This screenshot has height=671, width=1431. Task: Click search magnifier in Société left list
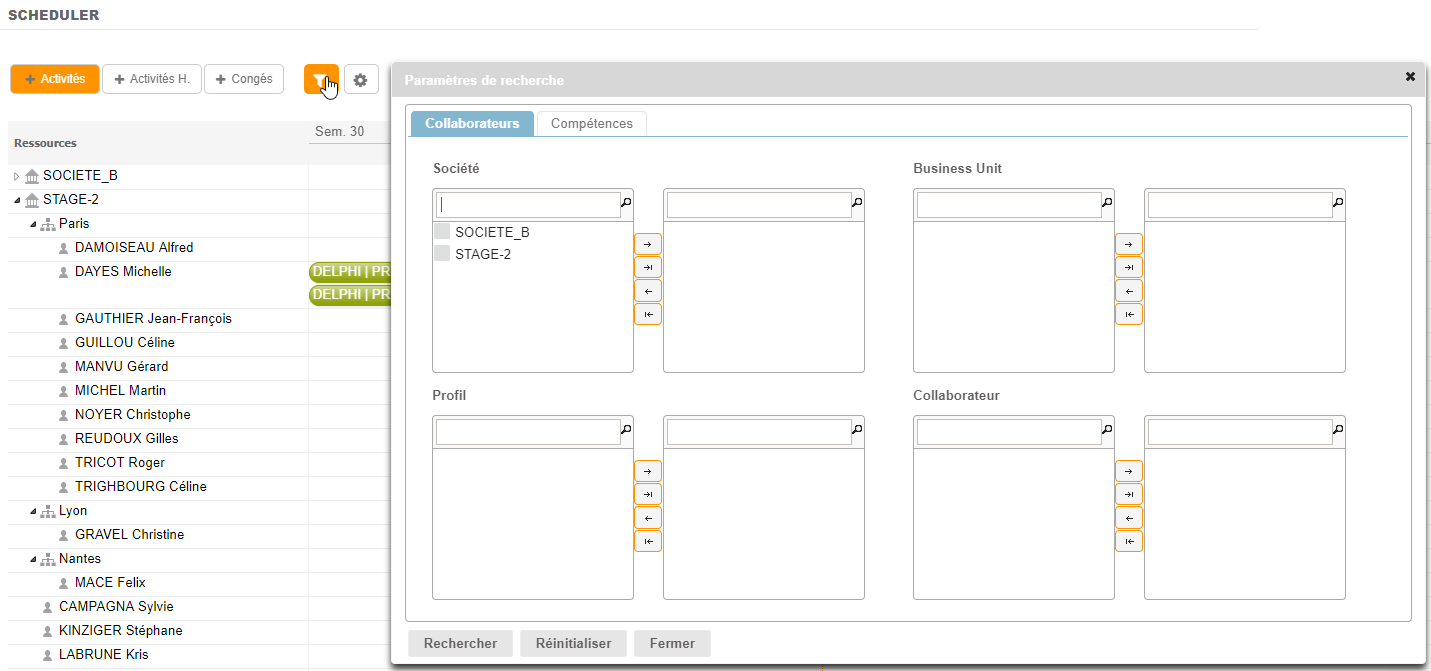click(x=626, y=203)
